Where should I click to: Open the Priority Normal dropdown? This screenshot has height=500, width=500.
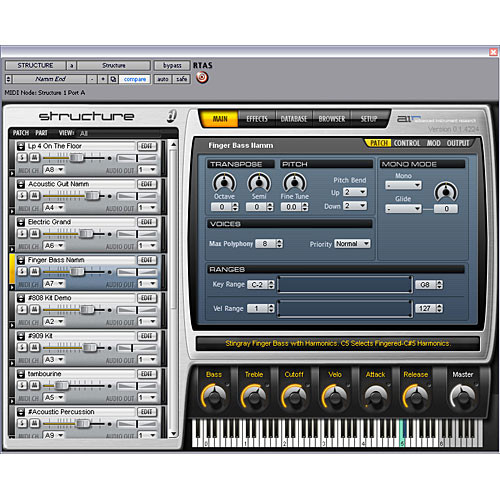coord(352,244)
